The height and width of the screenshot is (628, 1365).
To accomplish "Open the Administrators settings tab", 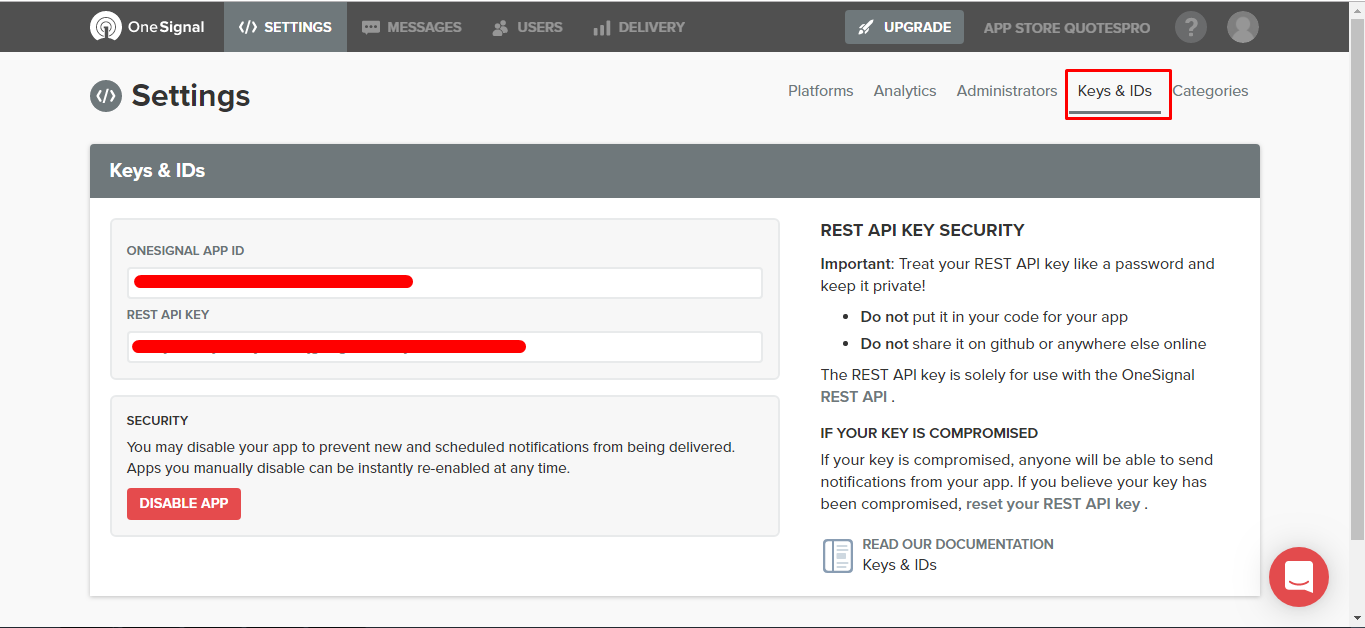I will pyautogui.click(x=1006, y=91).
